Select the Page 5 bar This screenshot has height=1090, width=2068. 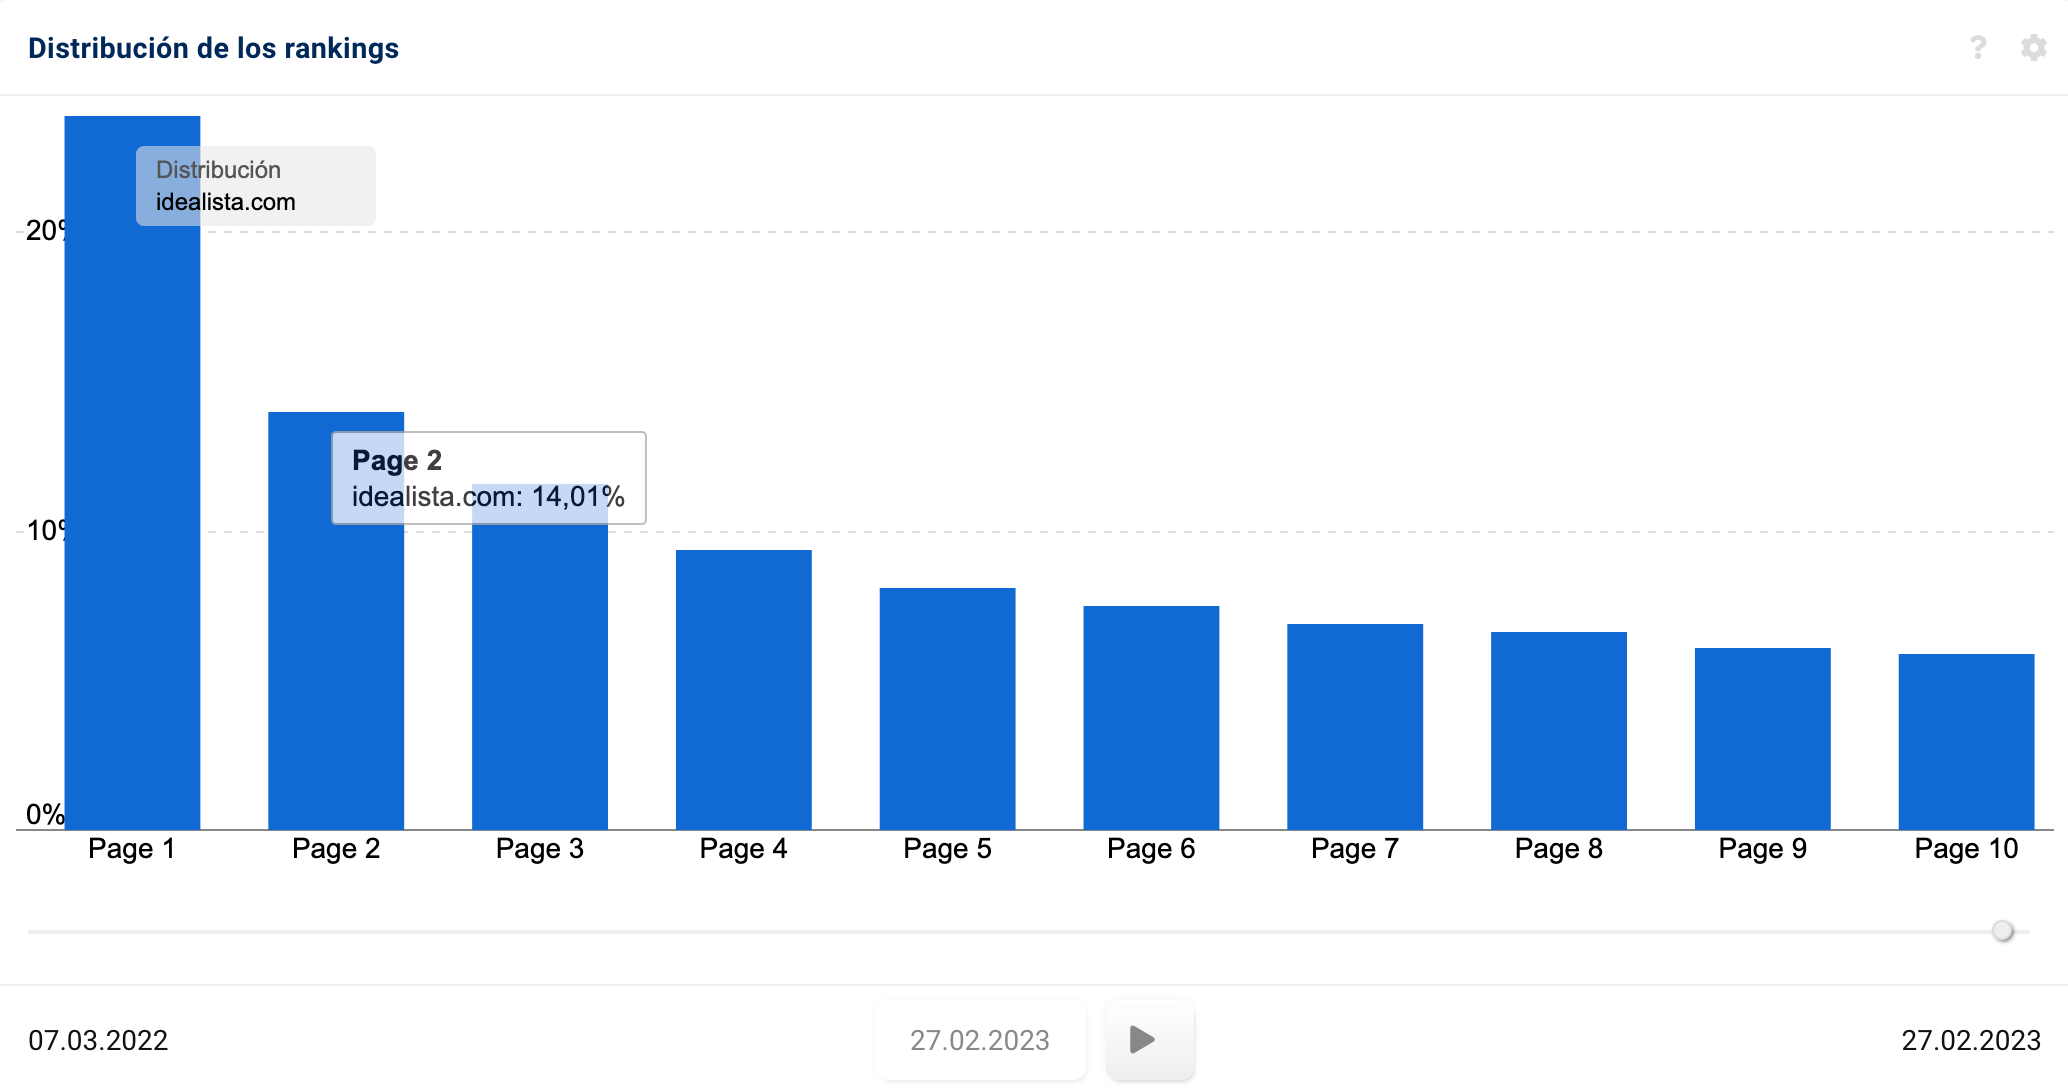pos(947,708)
